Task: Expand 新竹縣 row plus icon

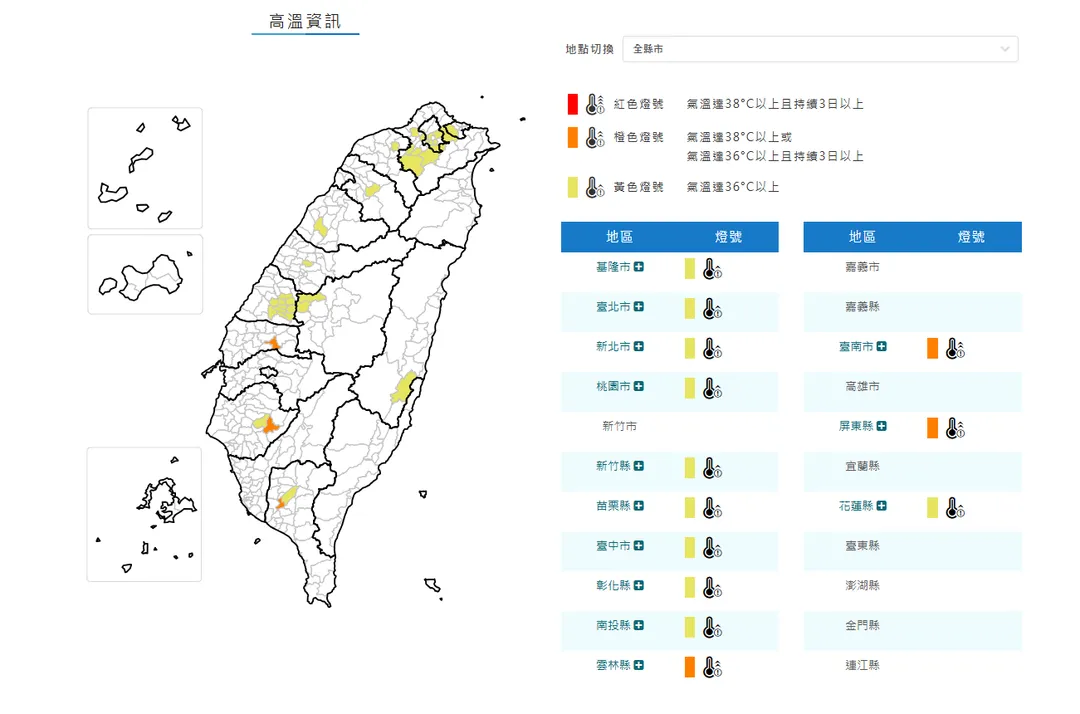Action: coord(638,466)
